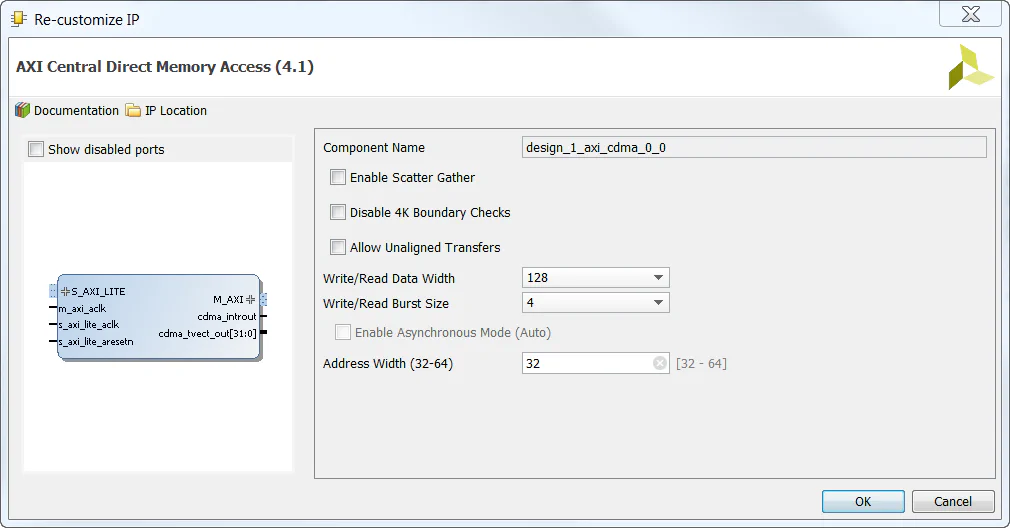Expand the M_AXI interface plus icon
Screen dimensions: 1010x528
[x=250, y=299]
